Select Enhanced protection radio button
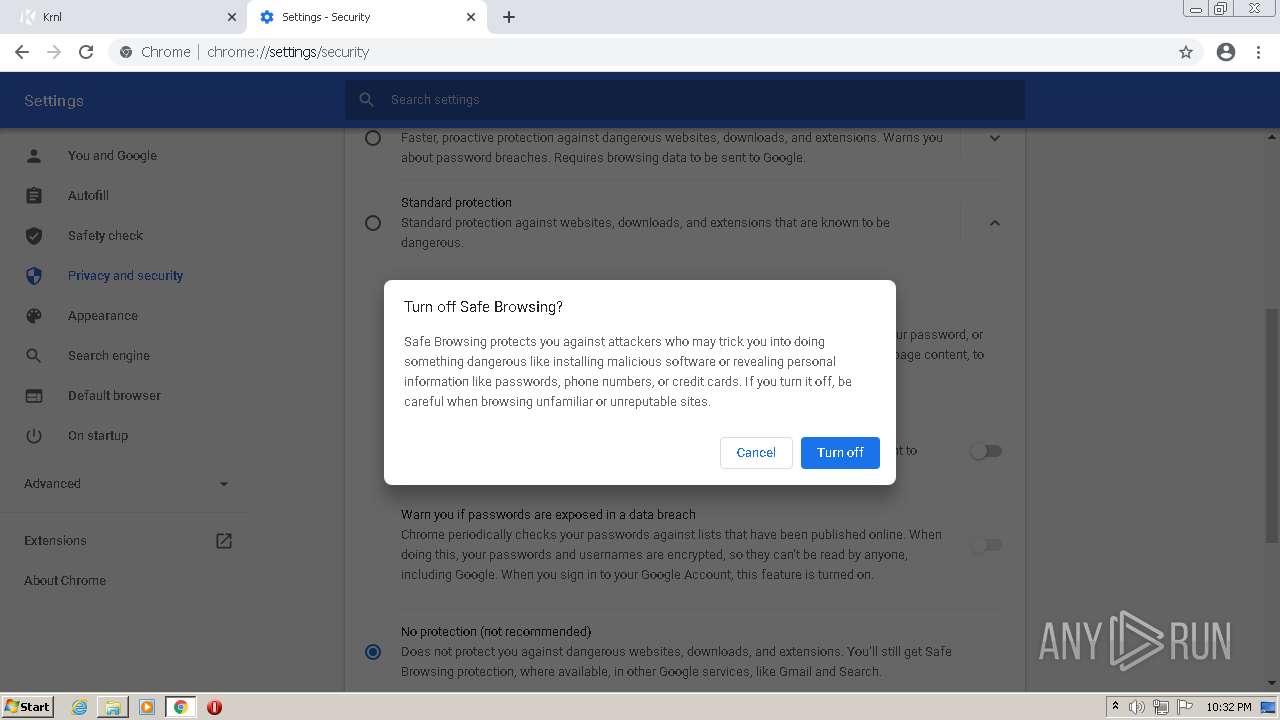 (x=373, y=138)
